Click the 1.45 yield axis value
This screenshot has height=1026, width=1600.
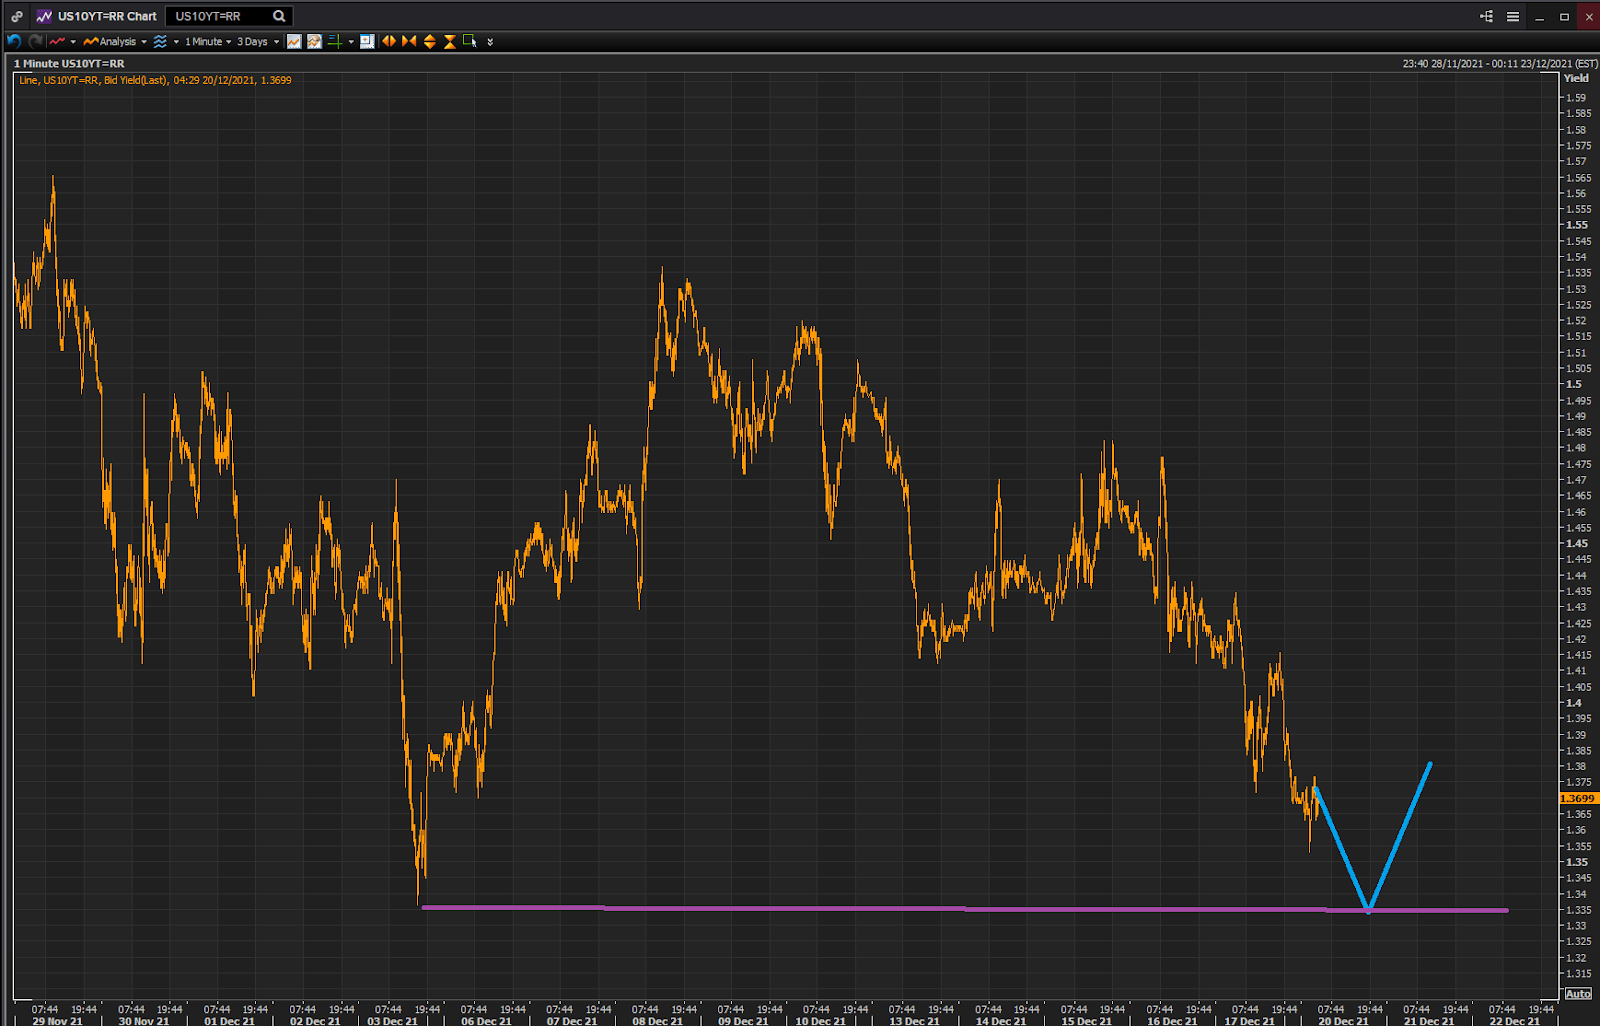(1577, 544)
